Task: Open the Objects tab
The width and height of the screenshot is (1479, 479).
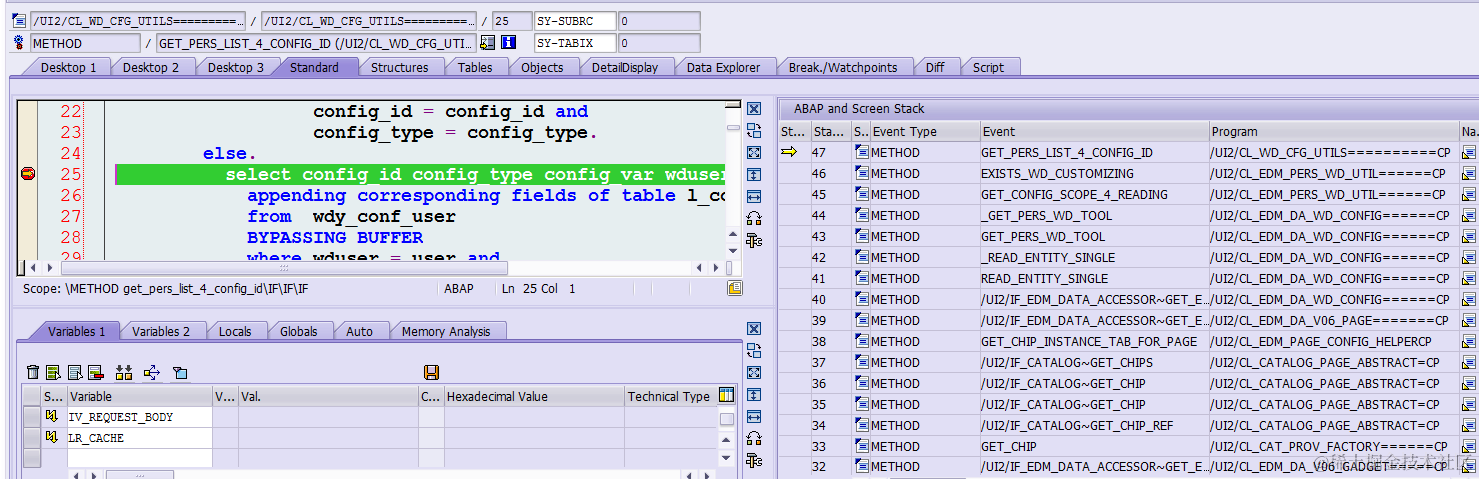Action: [x=542, y=67]
